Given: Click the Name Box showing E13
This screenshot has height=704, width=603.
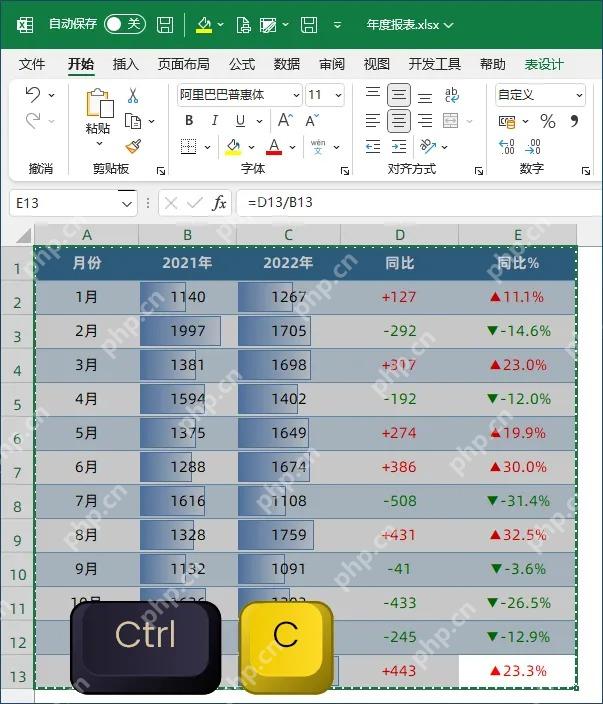Looking at the screenshot, I should 73,203.
